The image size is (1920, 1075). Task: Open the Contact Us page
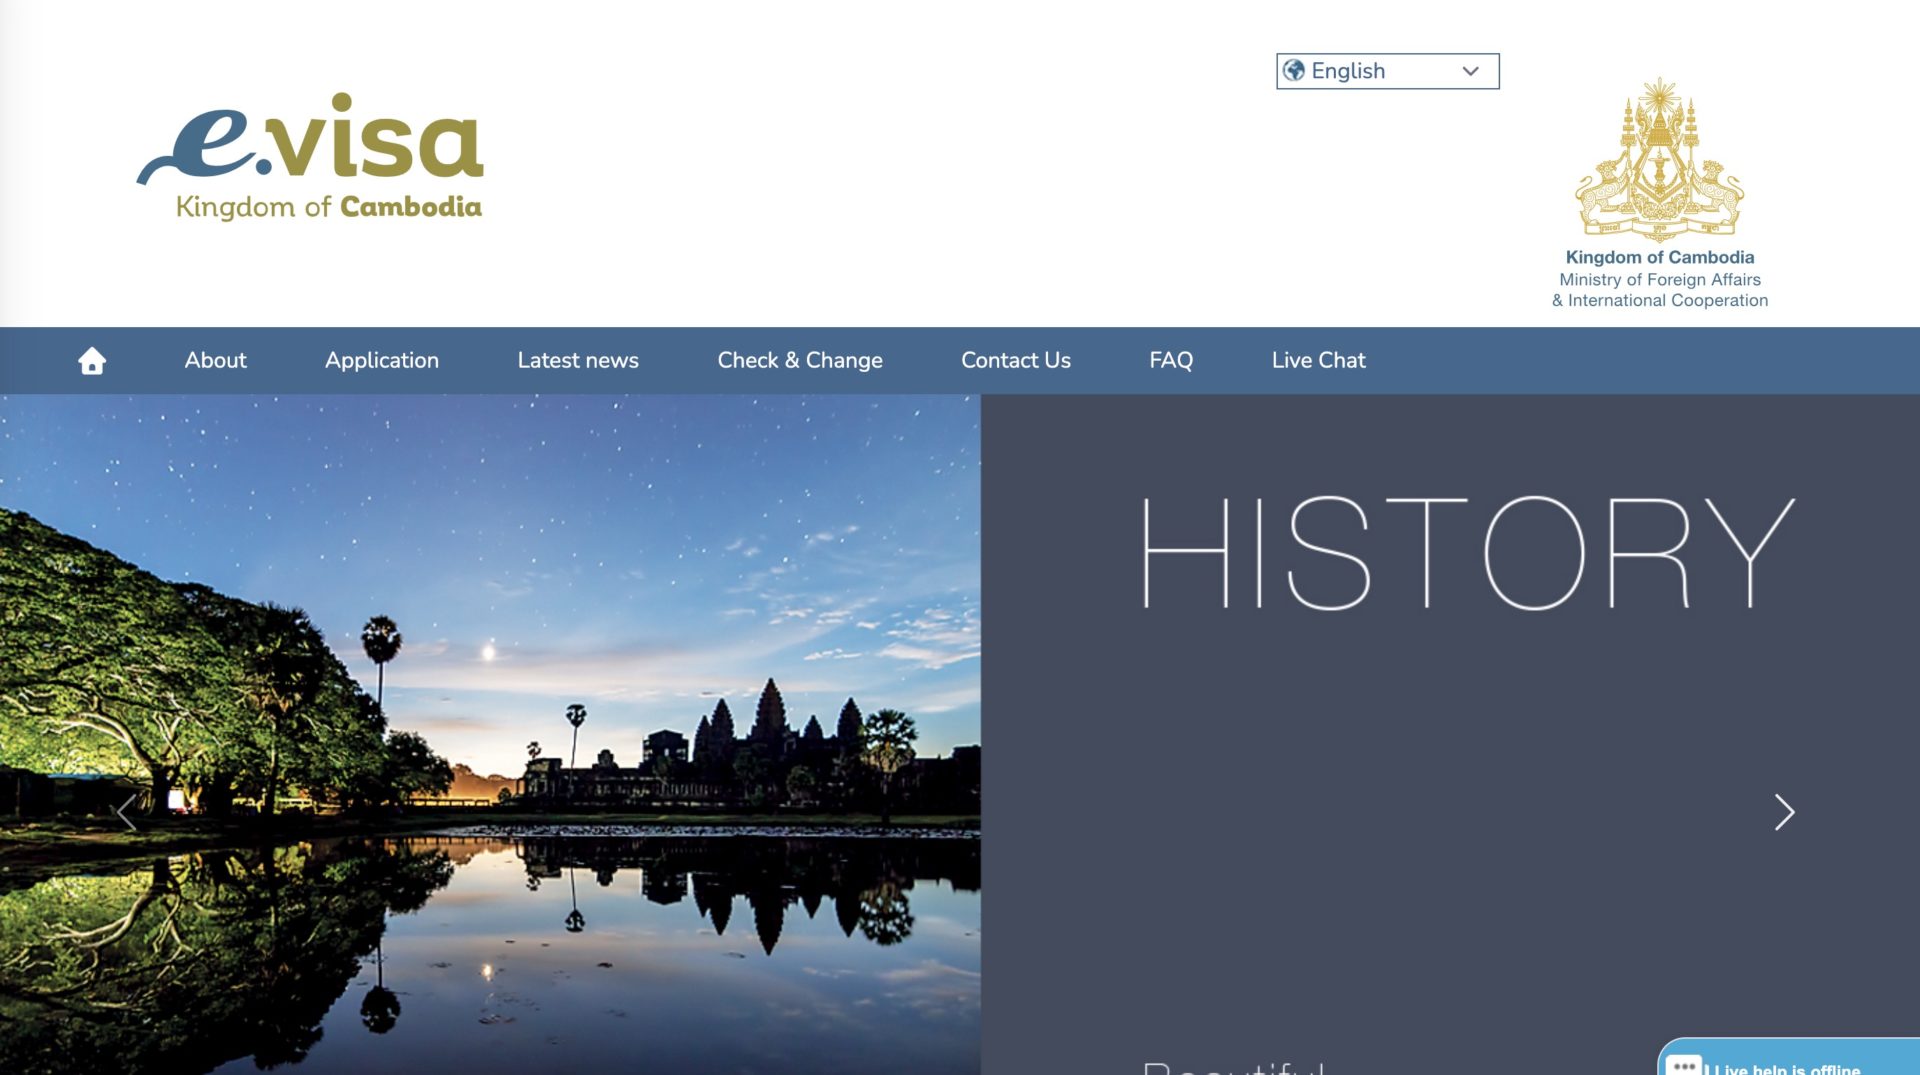1016,360
